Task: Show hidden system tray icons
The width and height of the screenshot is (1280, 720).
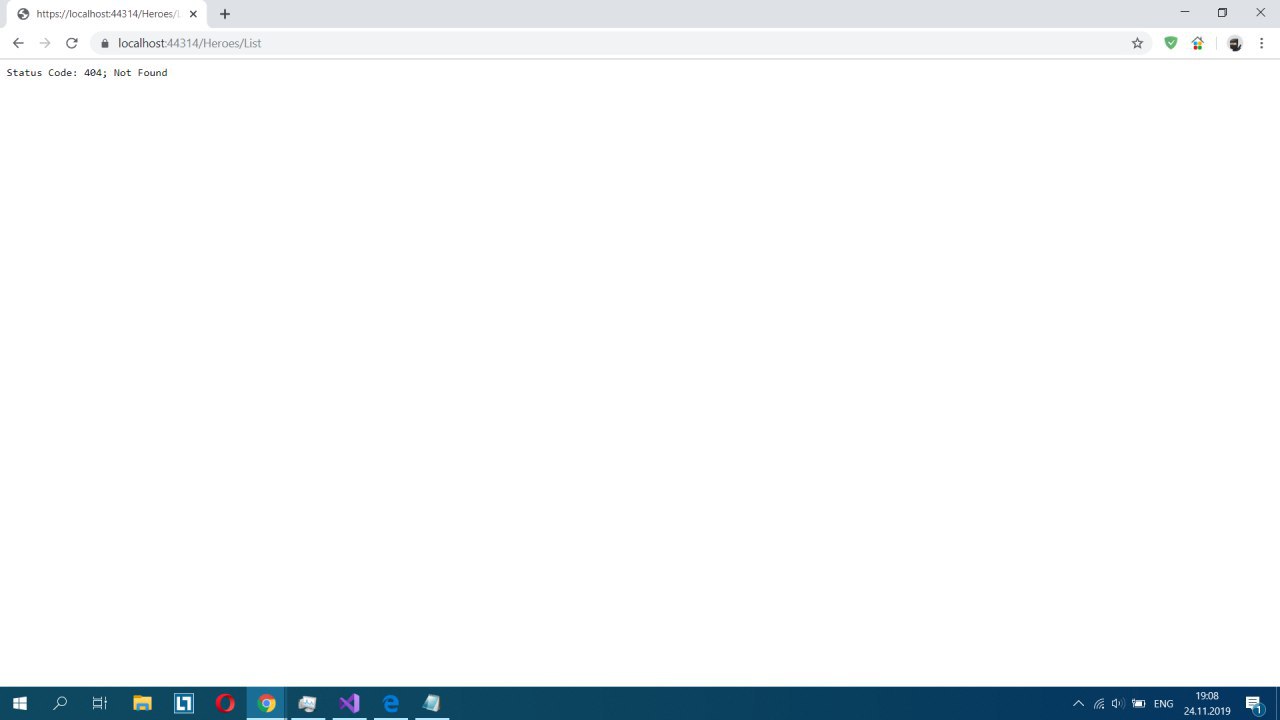Action: click(1078, 704)
